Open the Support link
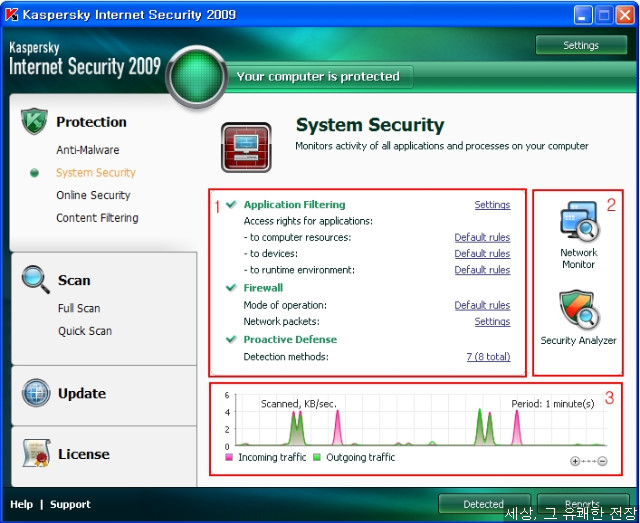The height and width of the screenshot is (523, 640). [70, 504]
